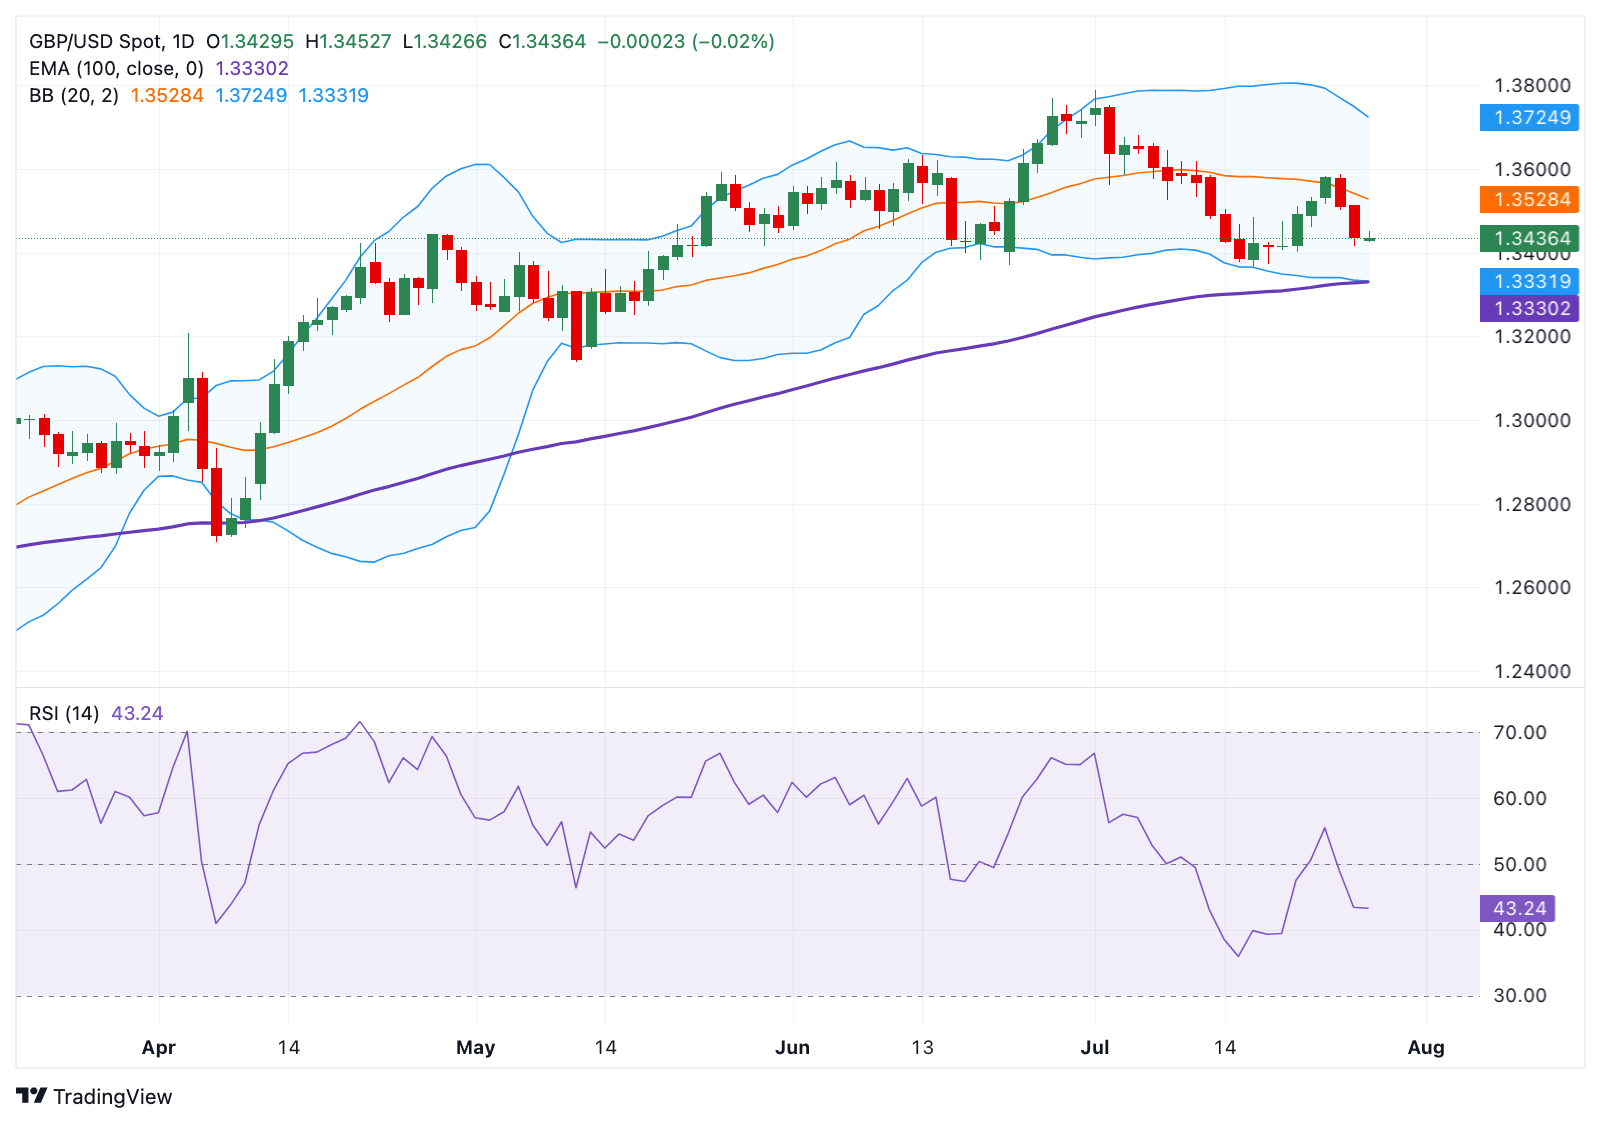Click the RSI (14) indicator label
Screen dimensions: 1601x1124
point(64,713)
